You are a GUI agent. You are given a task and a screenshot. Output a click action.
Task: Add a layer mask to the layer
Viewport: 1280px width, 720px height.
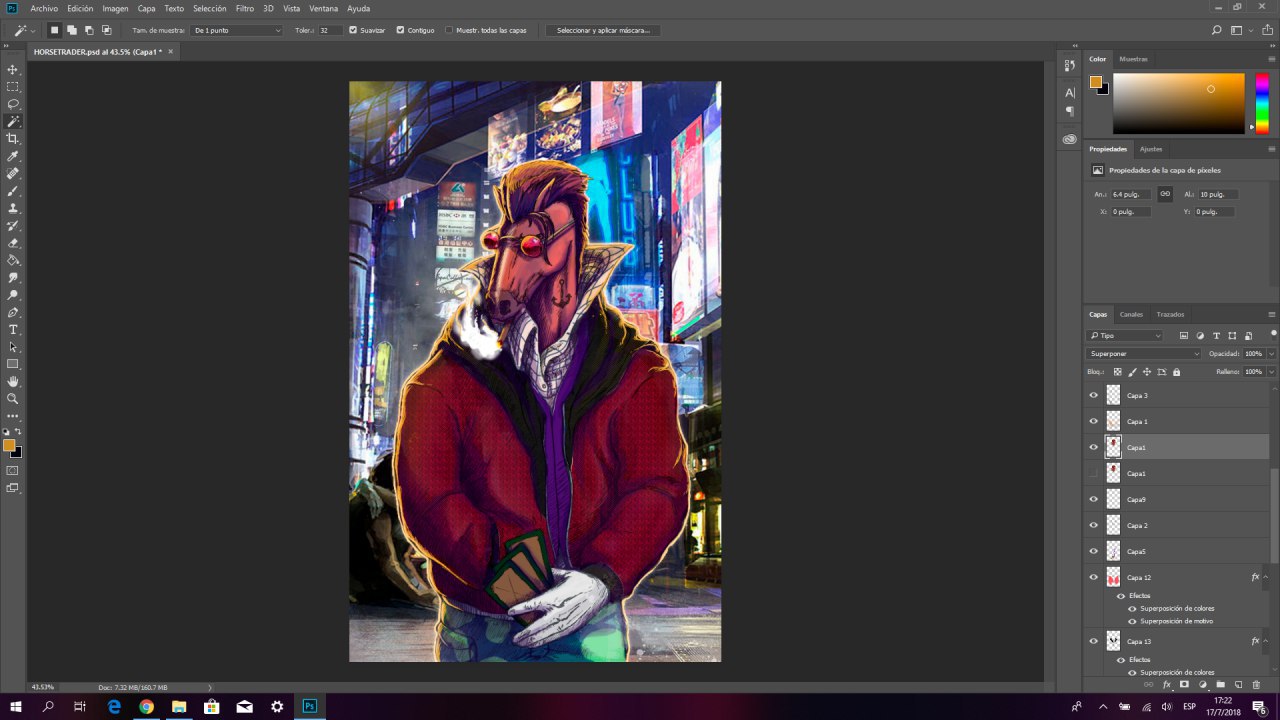click(x=1184, y=685)
